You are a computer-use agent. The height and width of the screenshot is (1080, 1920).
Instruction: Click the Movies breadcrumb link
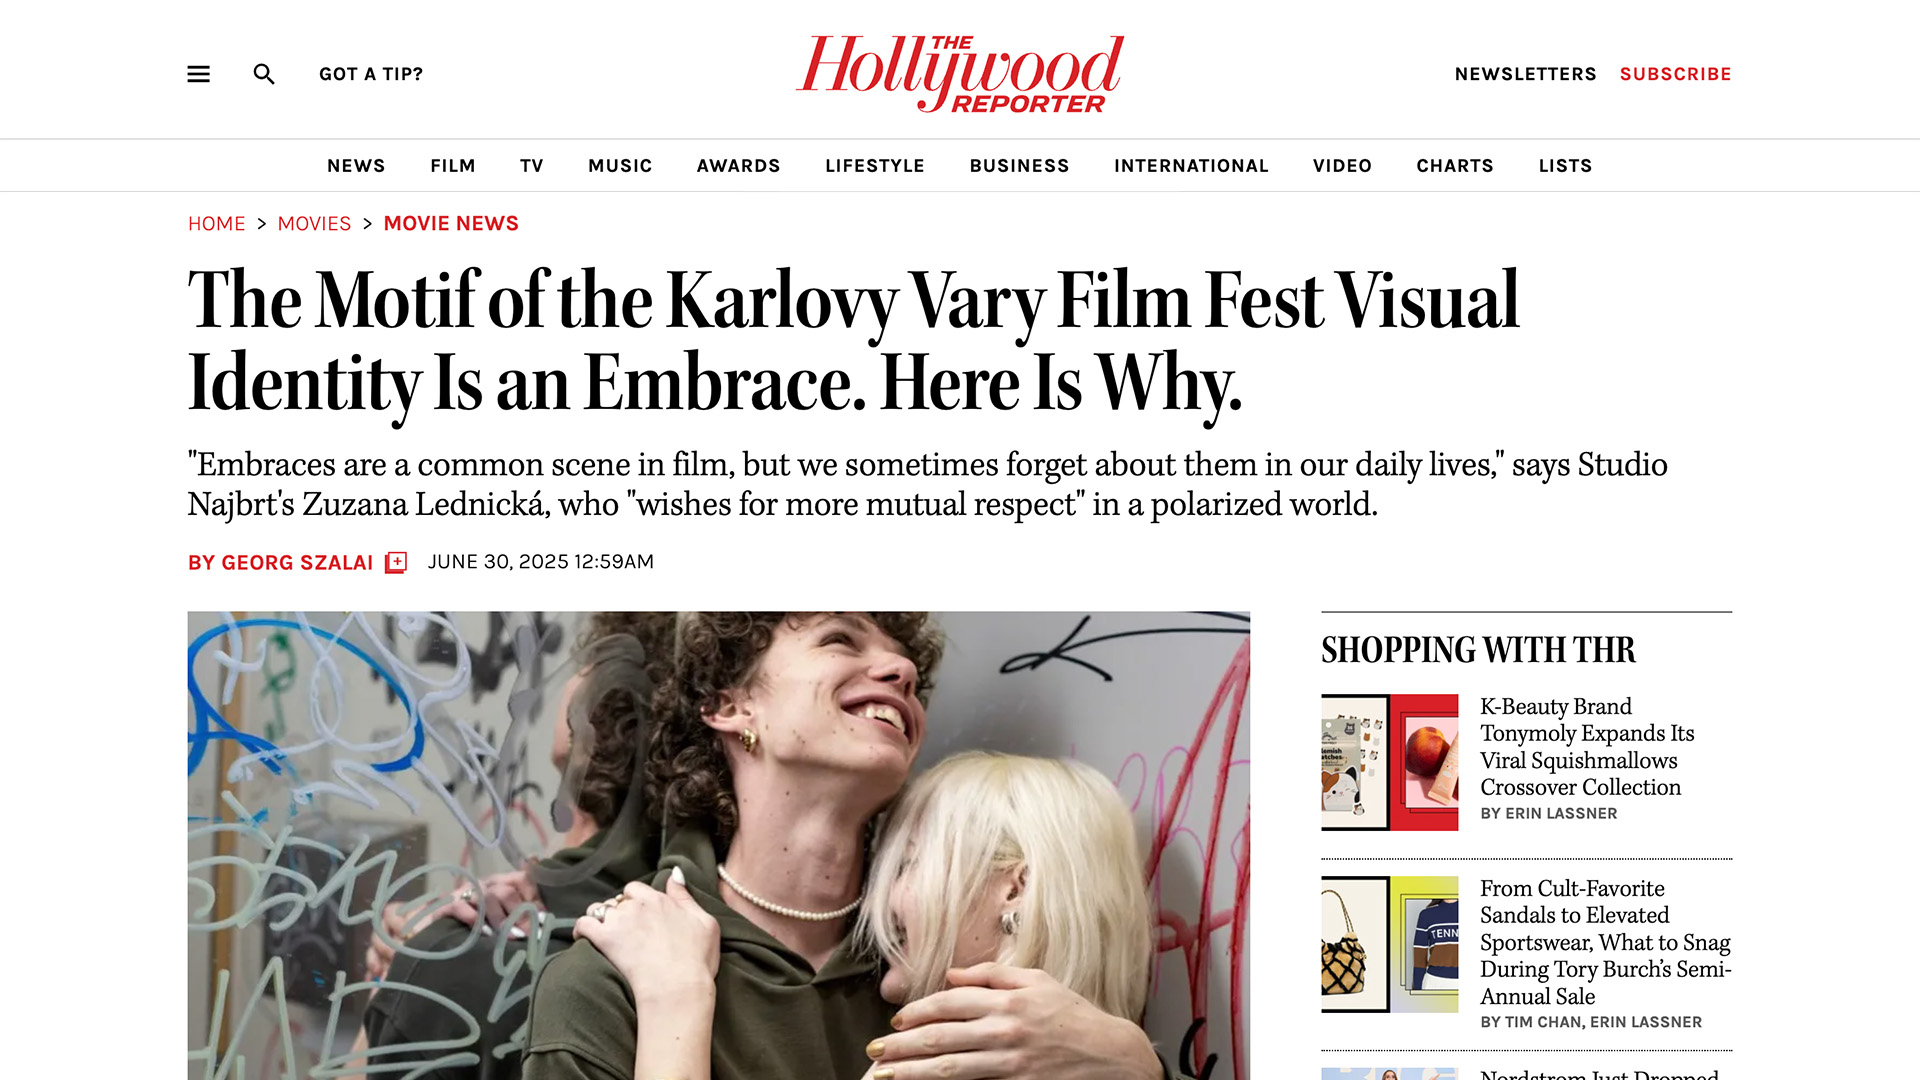coord(314,224)
